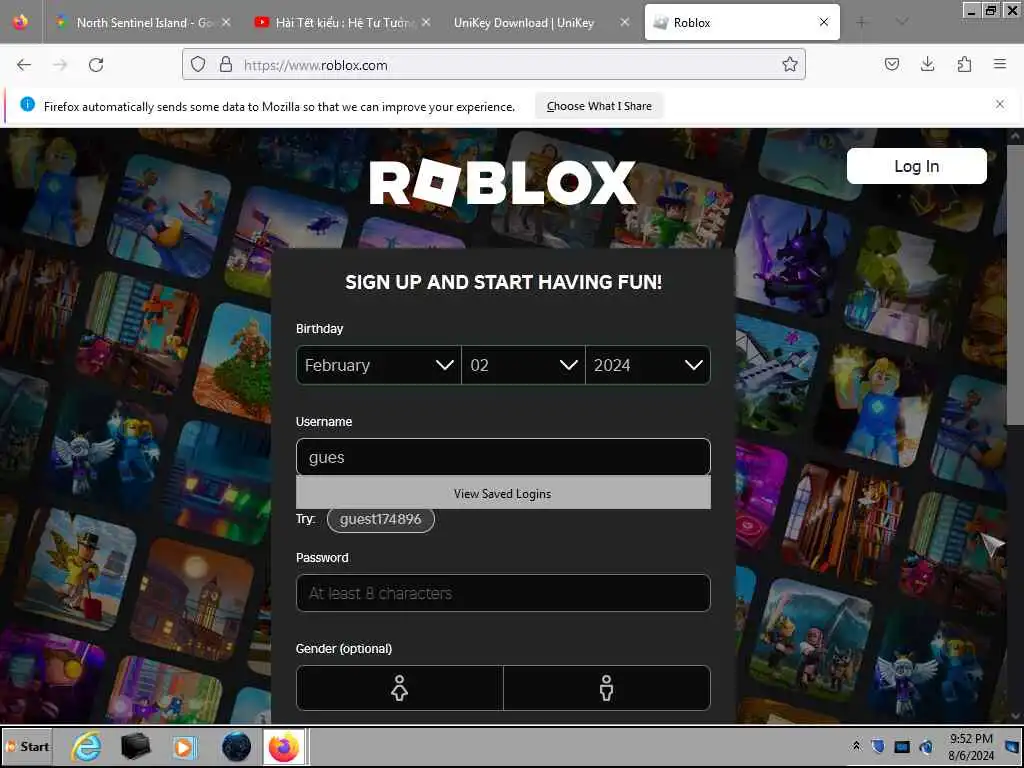Select the male gender icon button

tap(607, 688)
